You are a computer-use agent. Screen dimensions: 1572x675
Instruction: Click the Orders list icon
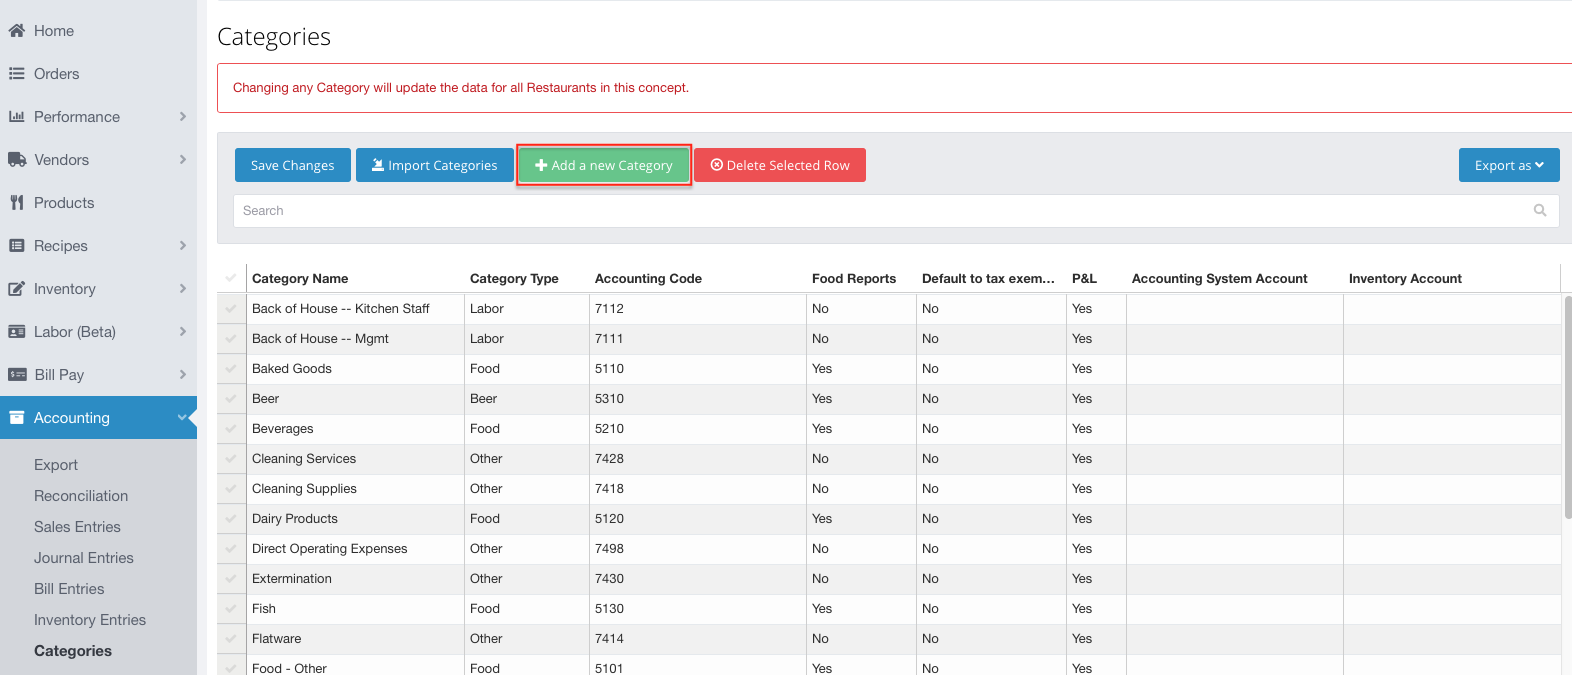pyautogui.click(x=16, y=74)
